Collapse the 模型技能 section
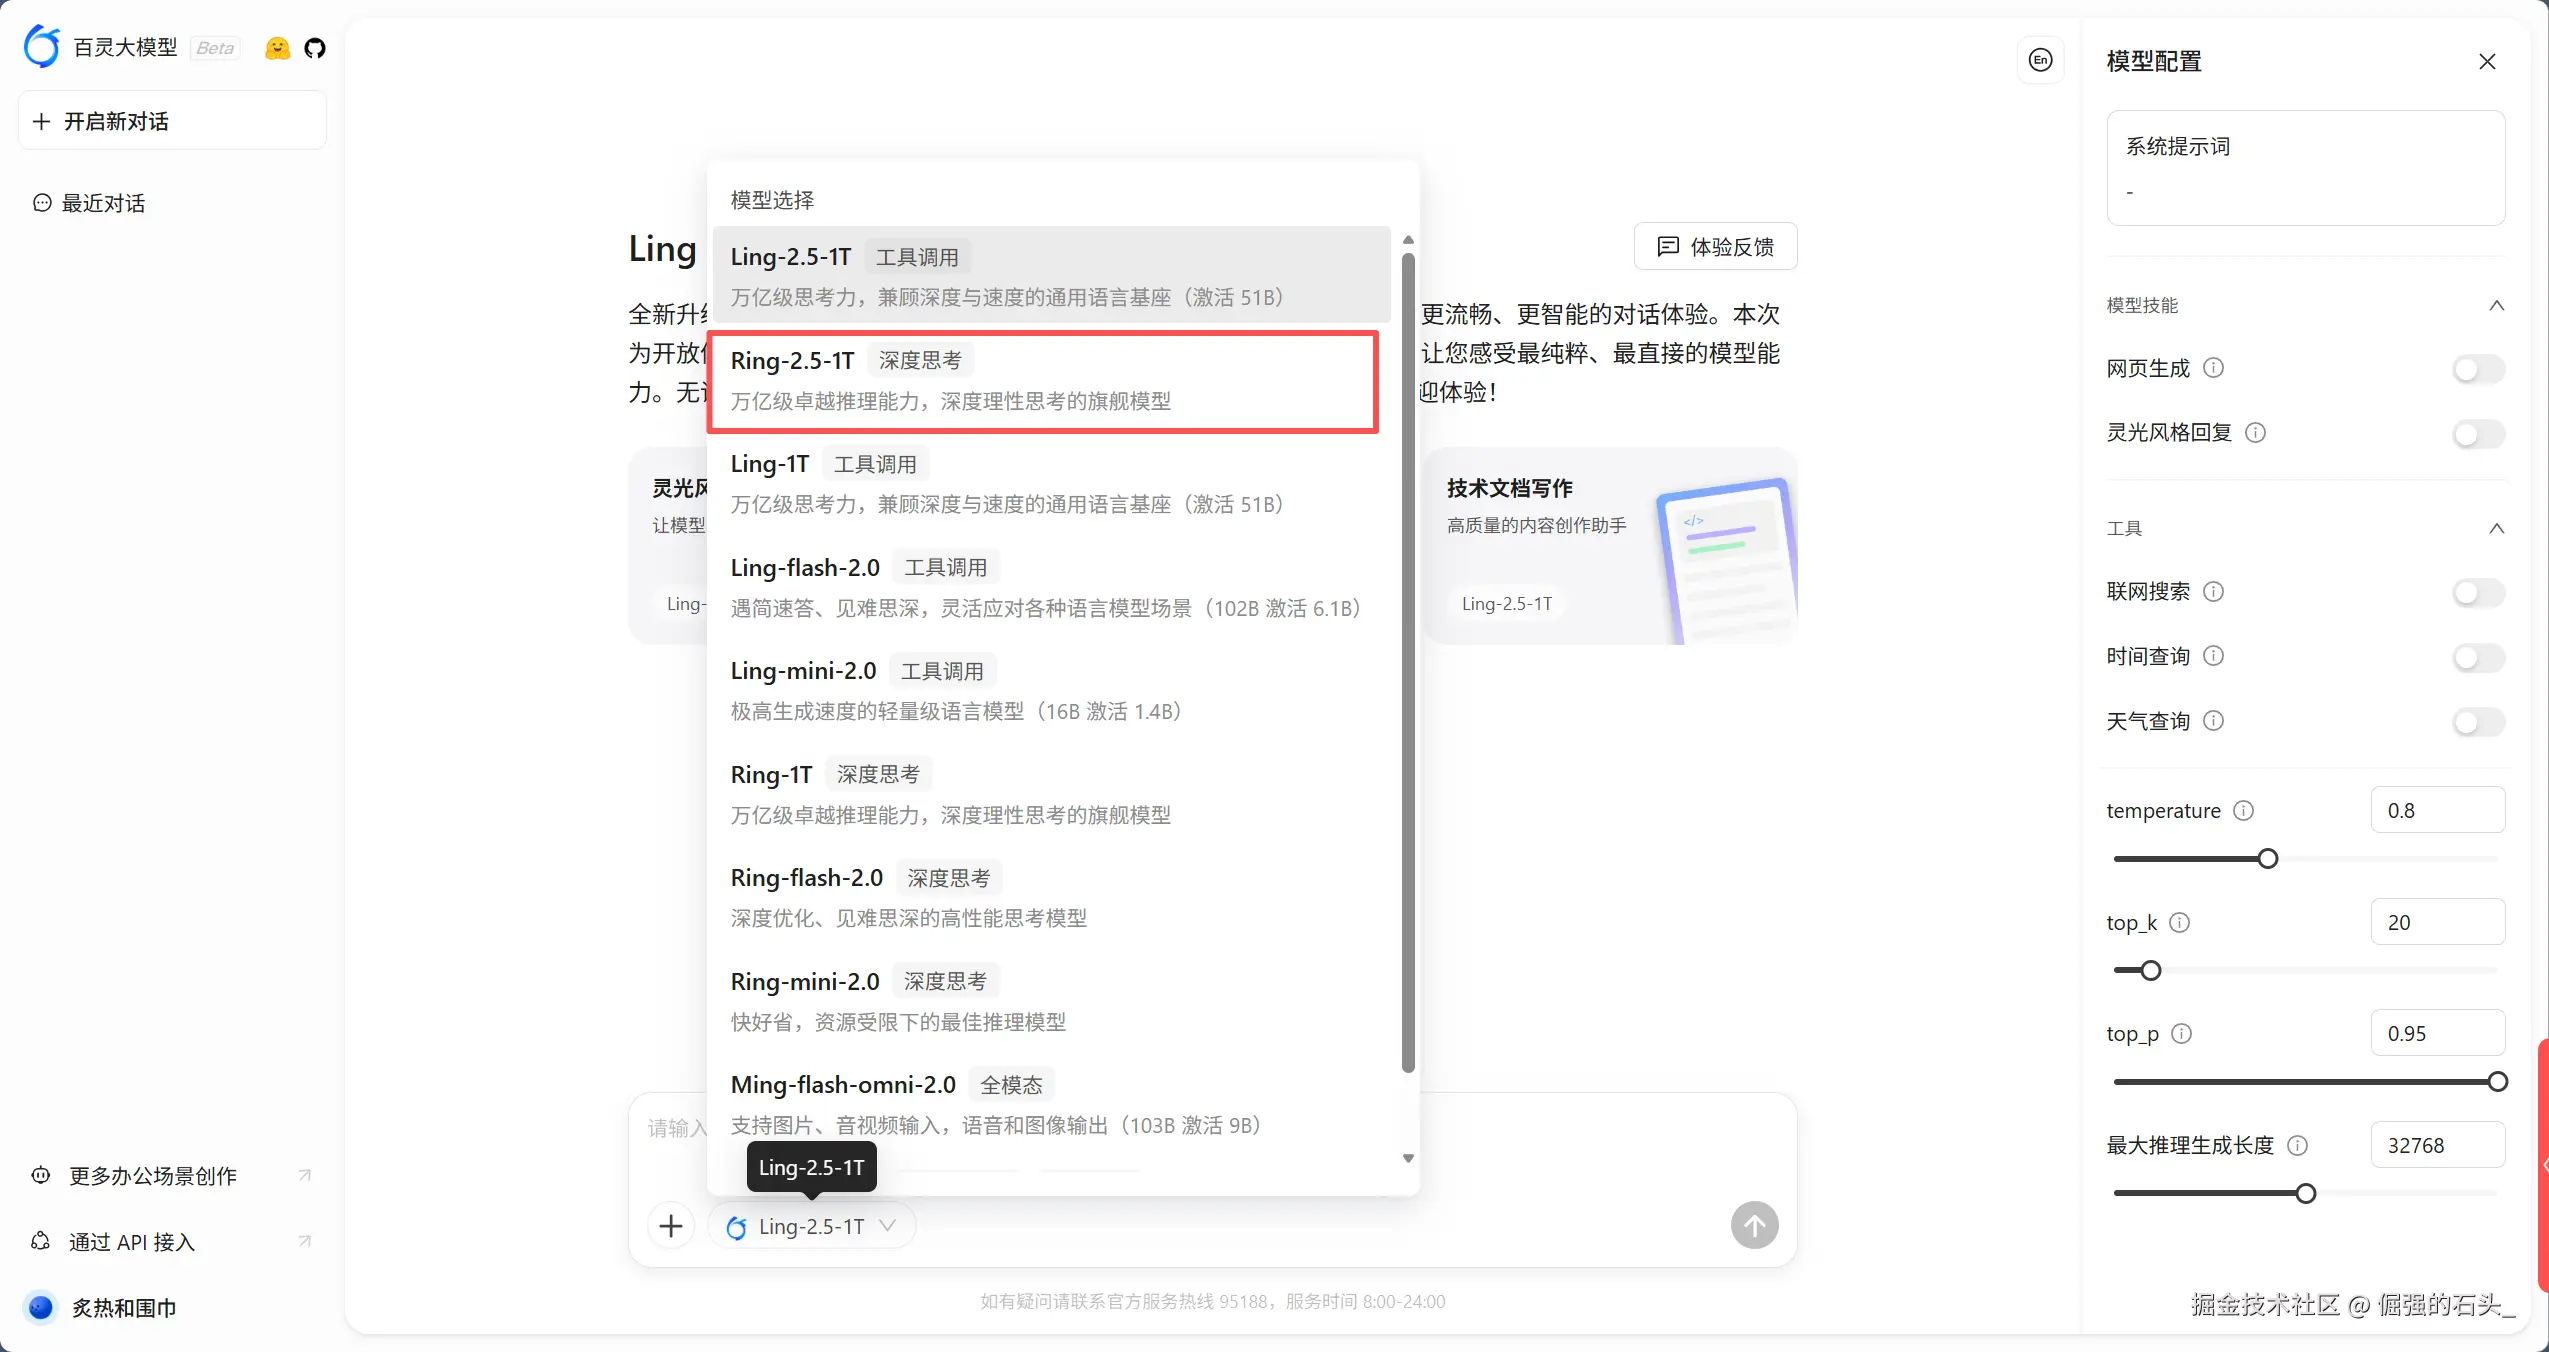Screen dimensions: 2549x1352 [x=2496, y=306]
